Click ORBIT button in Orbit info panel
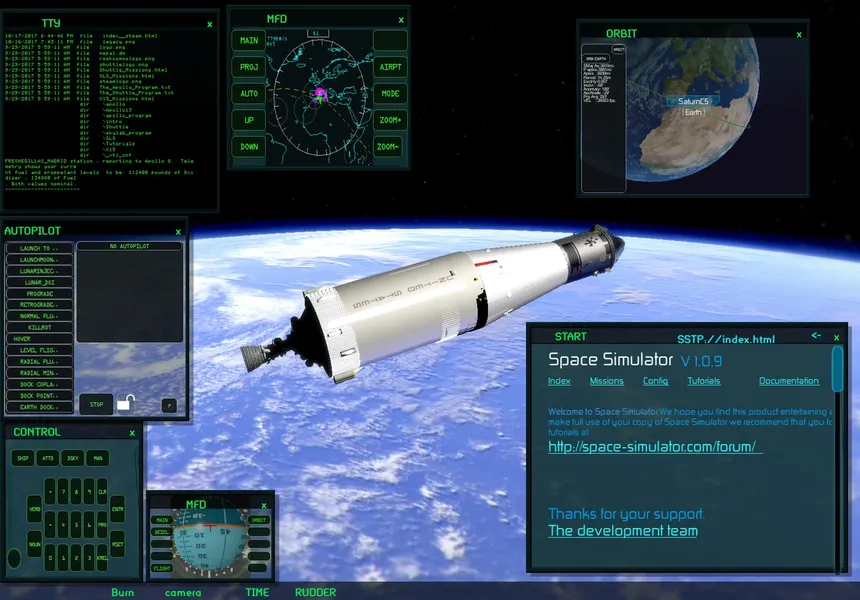This screenshot has height=600, width=860. pyautogui.click(x=619, y=49)
